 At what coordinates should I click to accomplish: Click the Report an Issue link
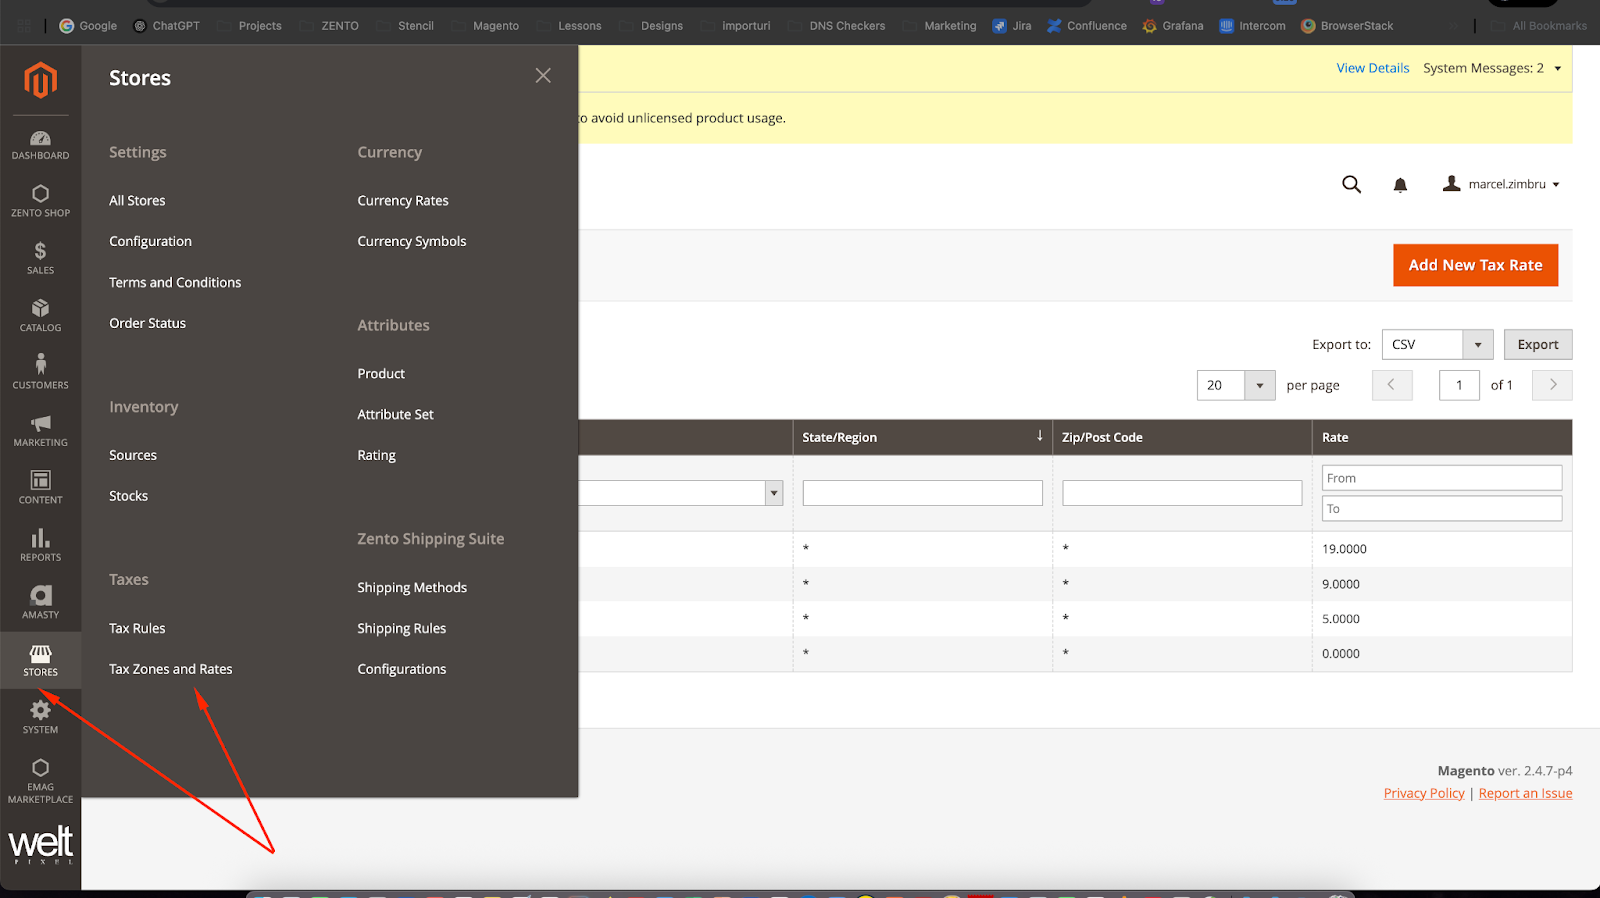(1525, 793)
